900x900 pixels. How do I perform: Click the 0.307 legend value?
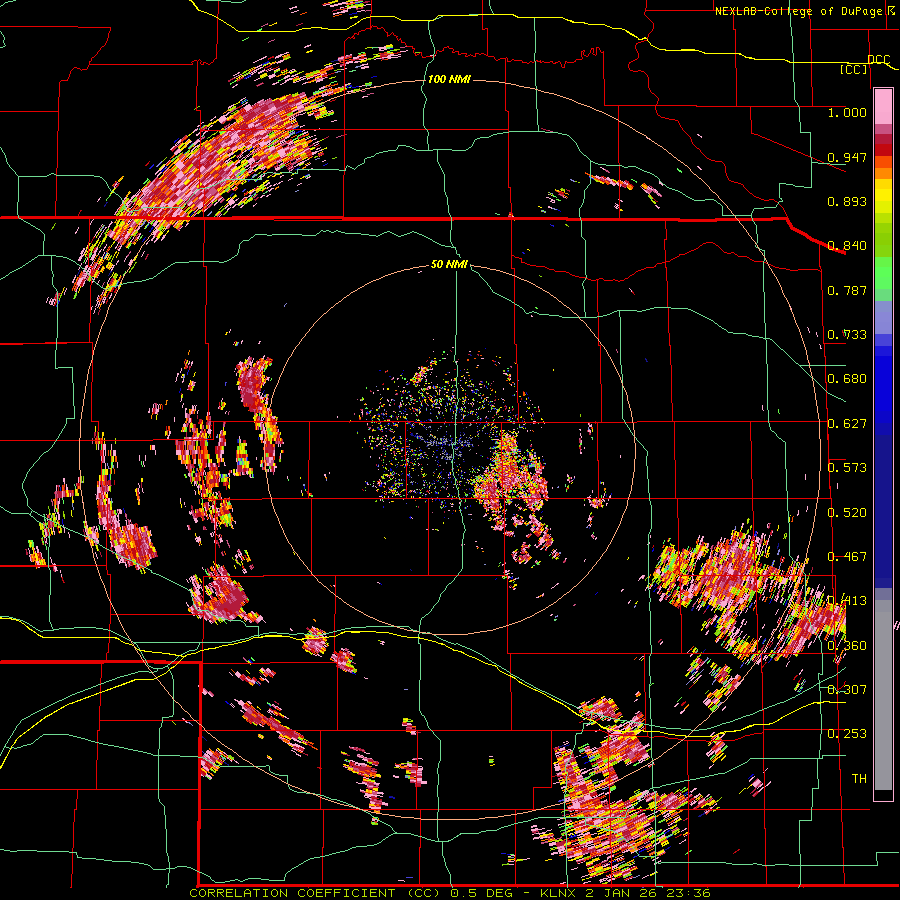(x=847, y=690)
